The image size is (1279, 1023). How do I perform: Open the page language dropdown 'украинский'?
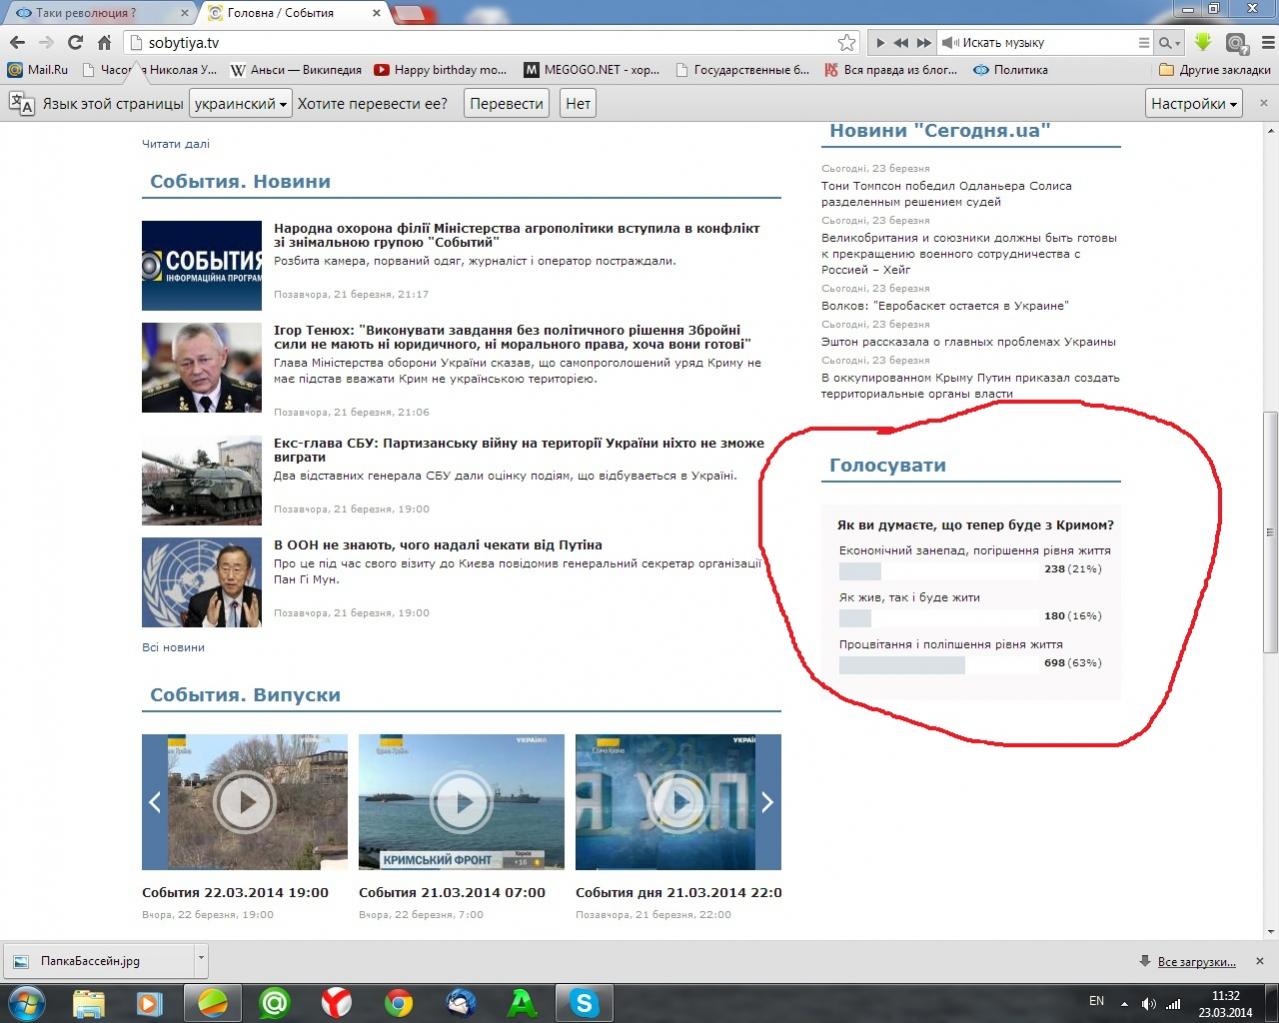(240, 103)
